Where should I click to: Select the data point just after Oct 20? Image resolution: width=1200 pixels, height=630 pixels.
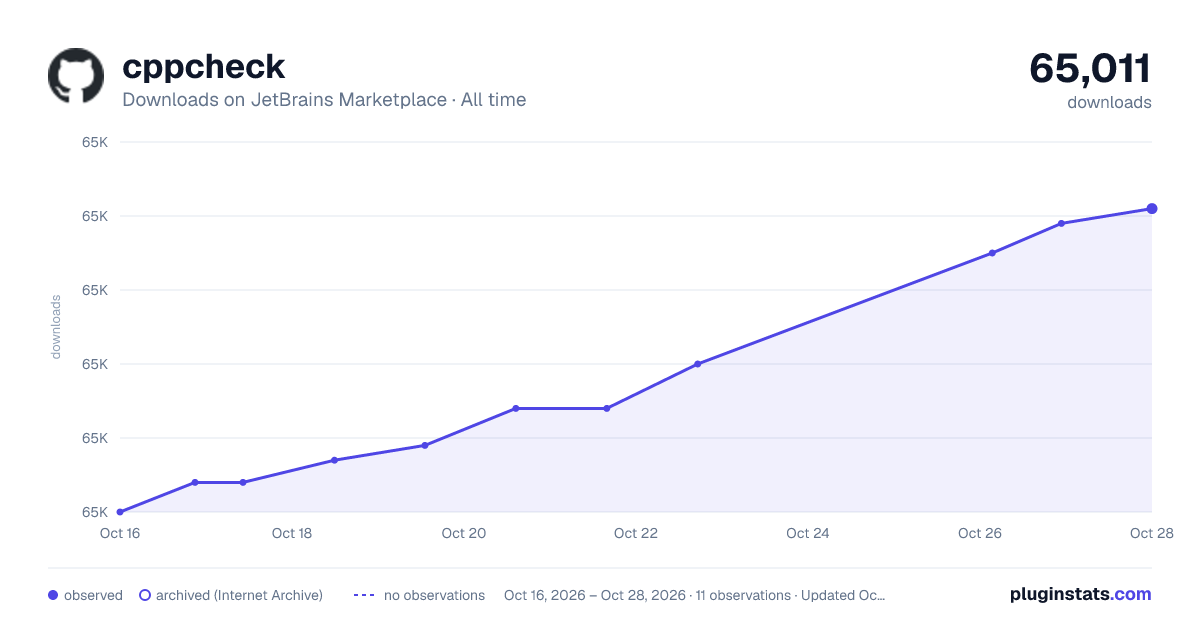(515, 408)
